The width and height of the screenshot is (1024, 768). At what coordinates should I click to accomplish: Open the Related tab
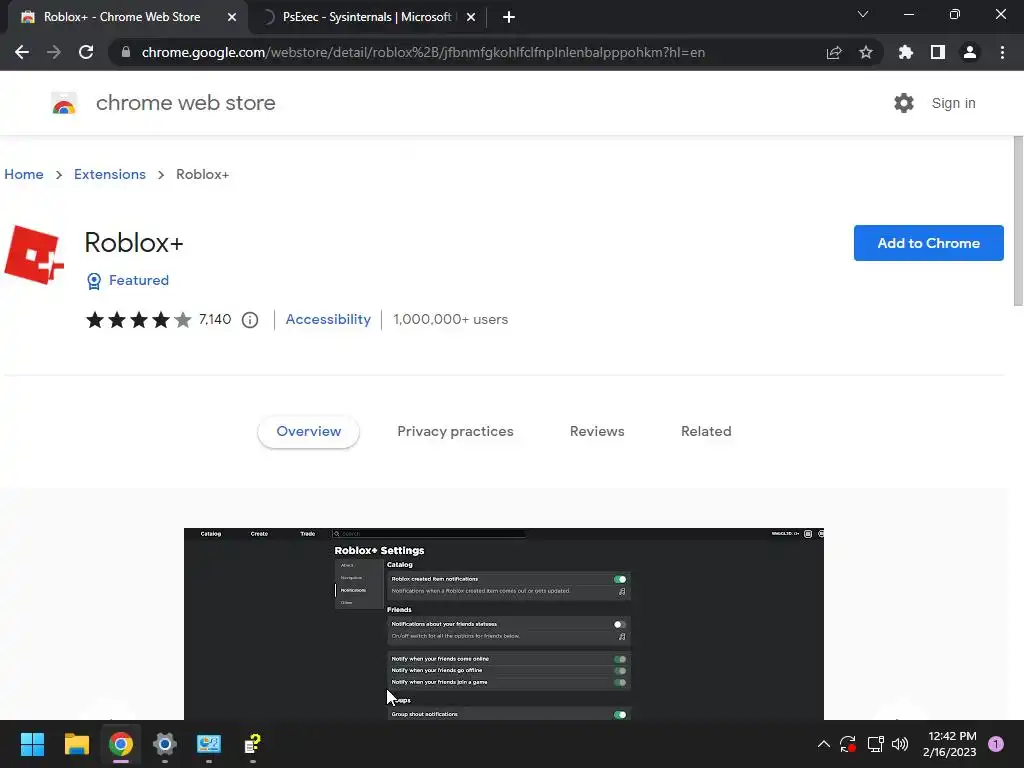(706, 432)
